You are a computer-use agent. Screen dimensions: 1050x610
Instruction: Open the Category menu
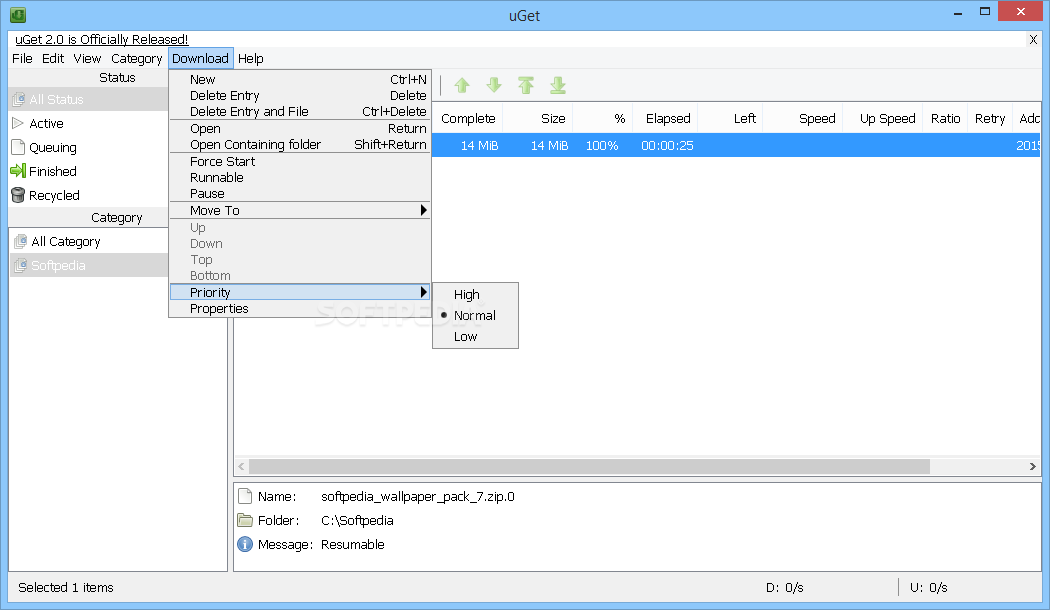(x=137, y=58)
